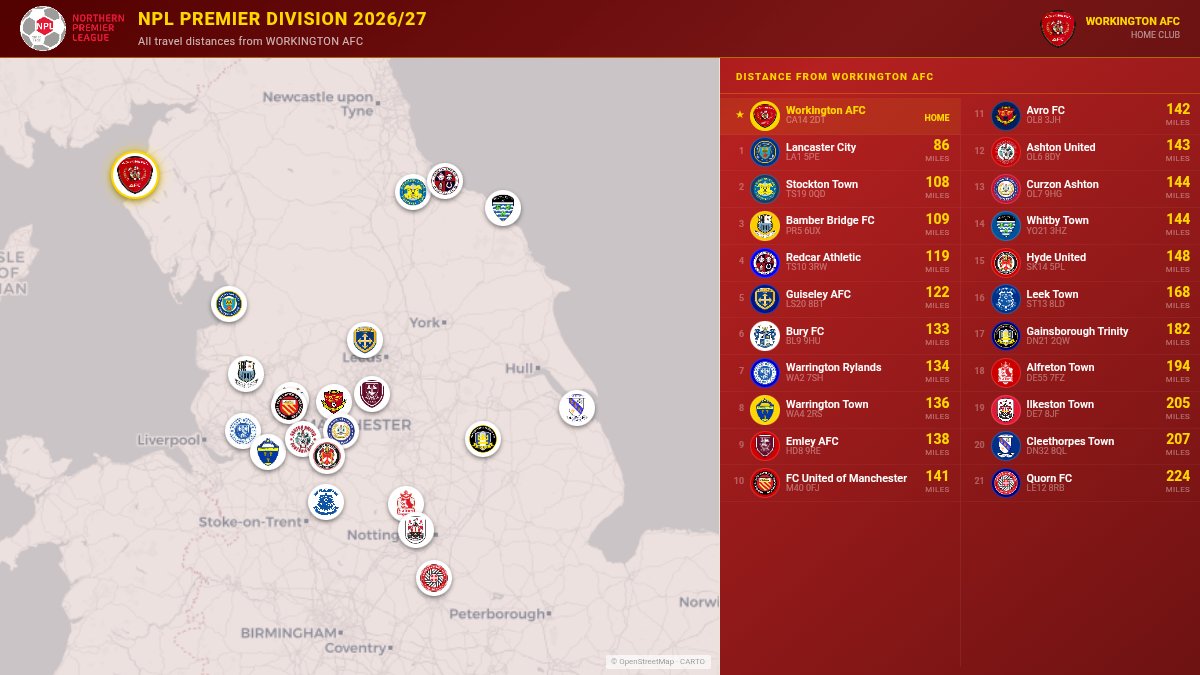This screenshot has height=675, width=1200.
Task: Click the Bamber Bridge FC crest in list
Action: (x=765, y=226)
